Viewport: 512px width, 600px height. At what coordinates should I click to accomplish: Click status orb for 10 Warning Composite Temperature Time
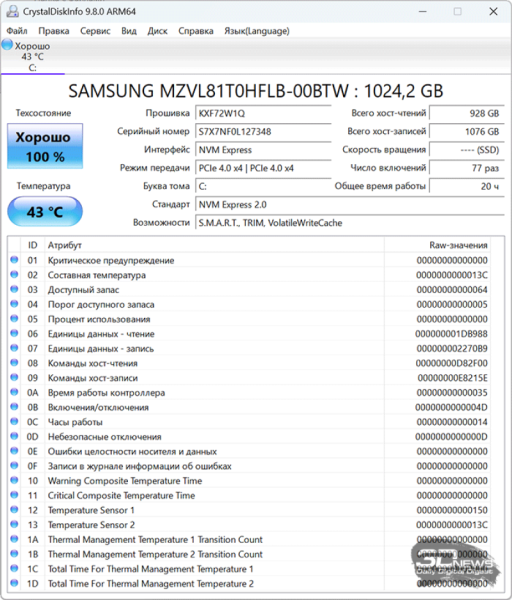[x=14, y=480]
